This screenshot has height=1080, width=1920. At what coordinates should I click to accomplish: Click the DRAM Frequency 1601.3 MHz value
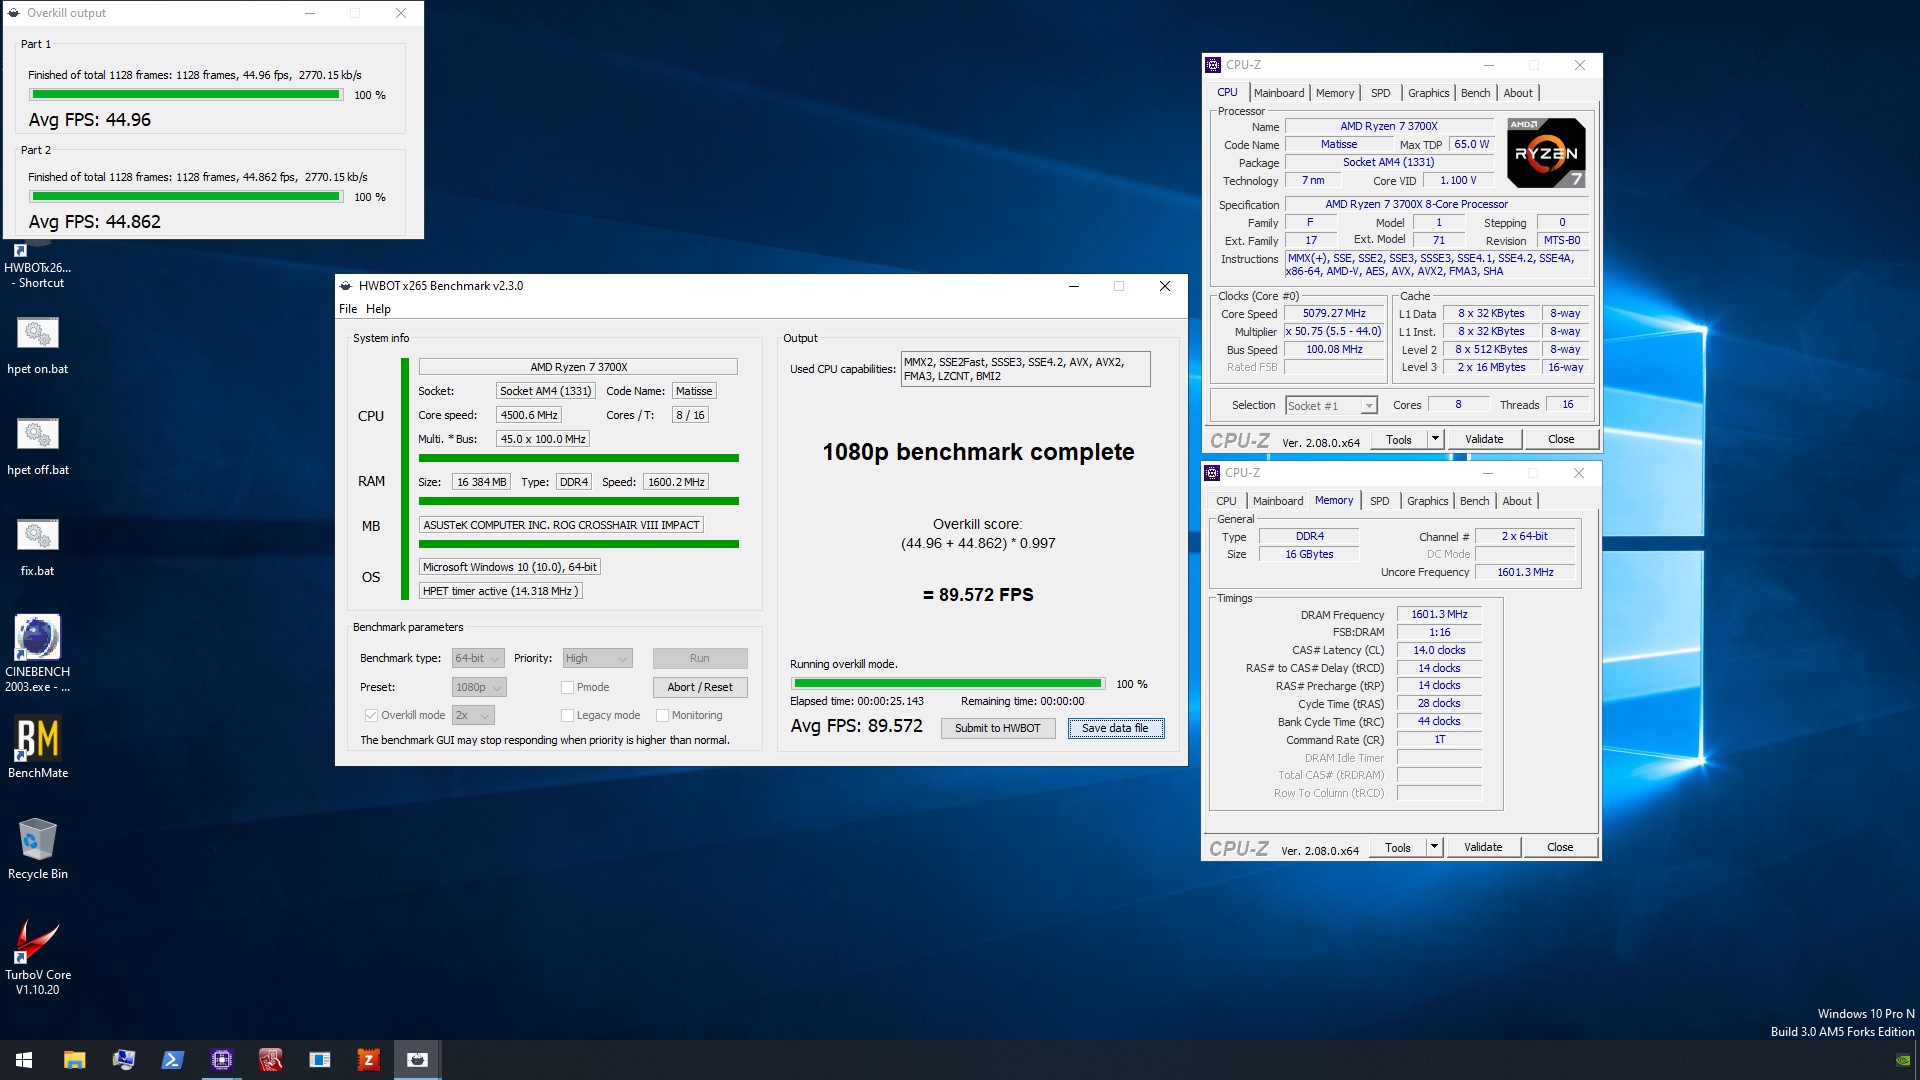[x=1439, y=615]
